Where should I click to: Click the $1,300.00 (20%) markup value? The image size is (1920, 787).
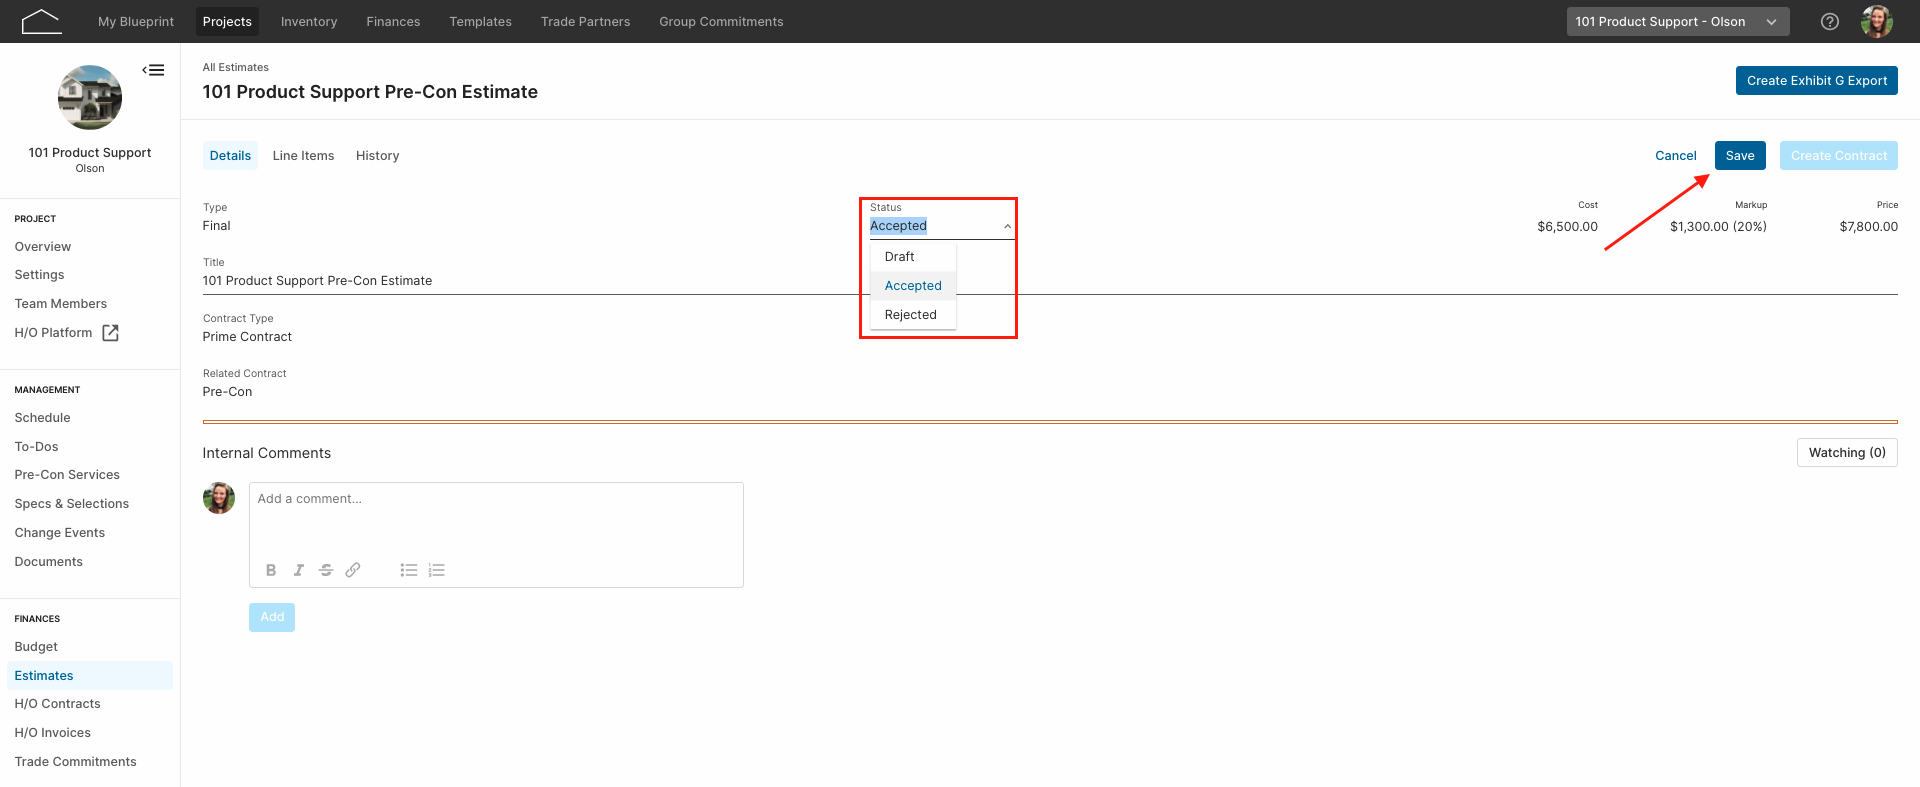pos(1718,227)
